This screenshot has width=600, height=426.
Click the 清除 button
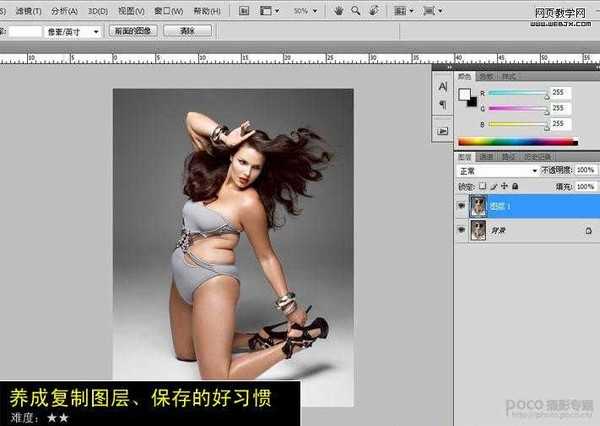point(186,31)
